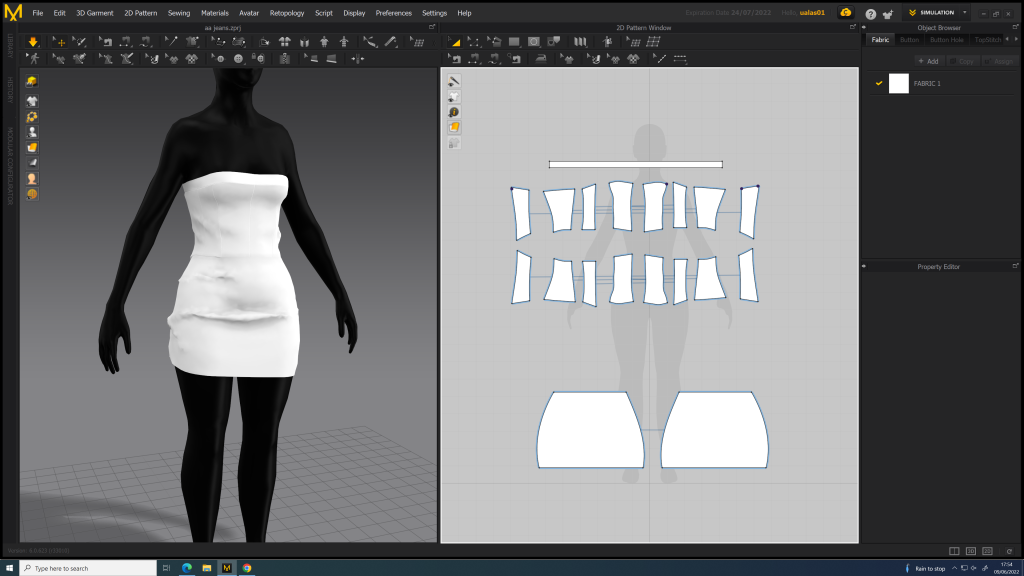Click the Add fabric button

[928, 61]
